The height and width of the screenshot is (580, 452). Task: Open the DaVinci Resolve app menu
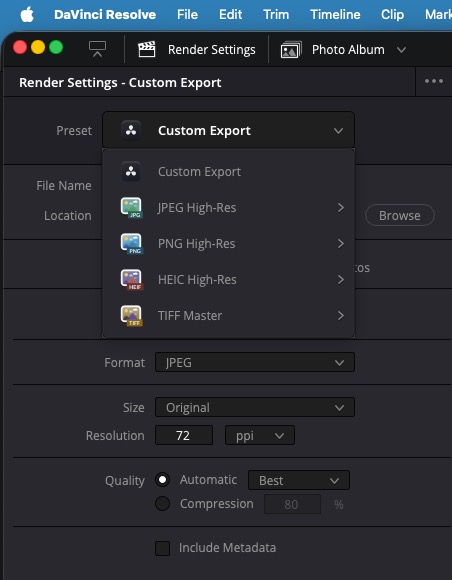click(105, 15)
